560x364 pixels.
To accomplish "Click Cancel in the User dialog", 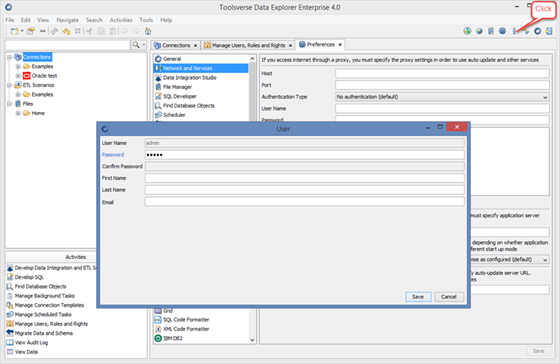I will [449, 297].
